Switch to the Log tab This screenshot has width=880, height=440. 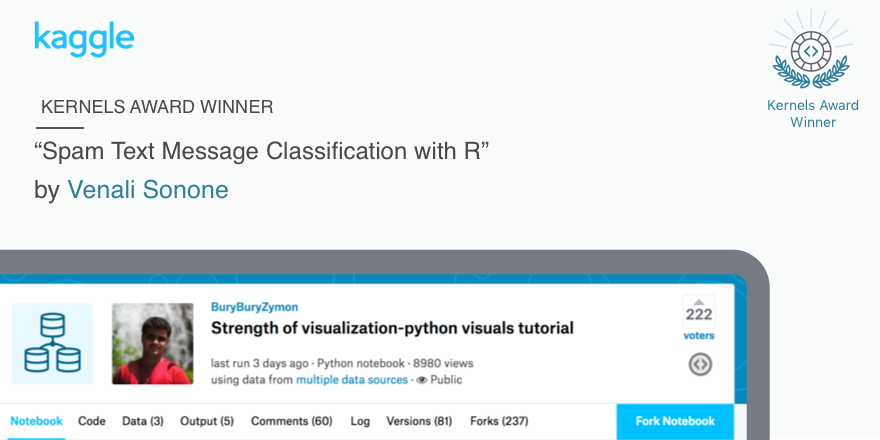click(x=360, y=421)
